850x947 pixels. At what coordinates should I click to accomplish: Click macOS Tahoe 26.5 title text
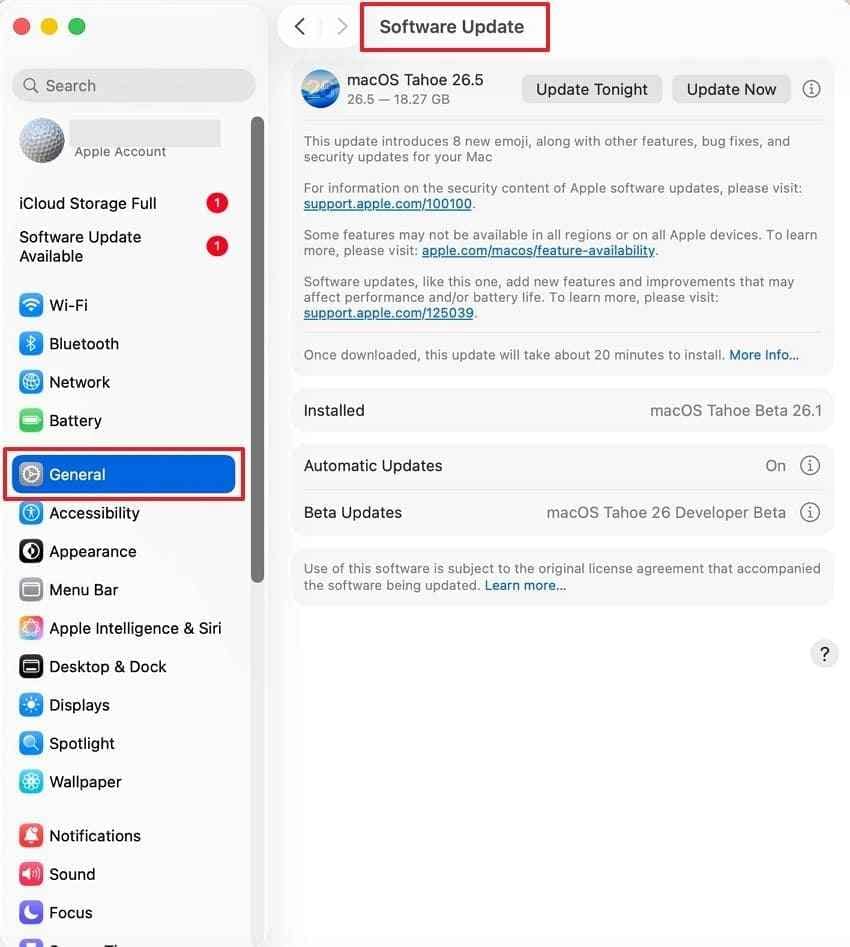pyautogui.click(x=415, y=80)
